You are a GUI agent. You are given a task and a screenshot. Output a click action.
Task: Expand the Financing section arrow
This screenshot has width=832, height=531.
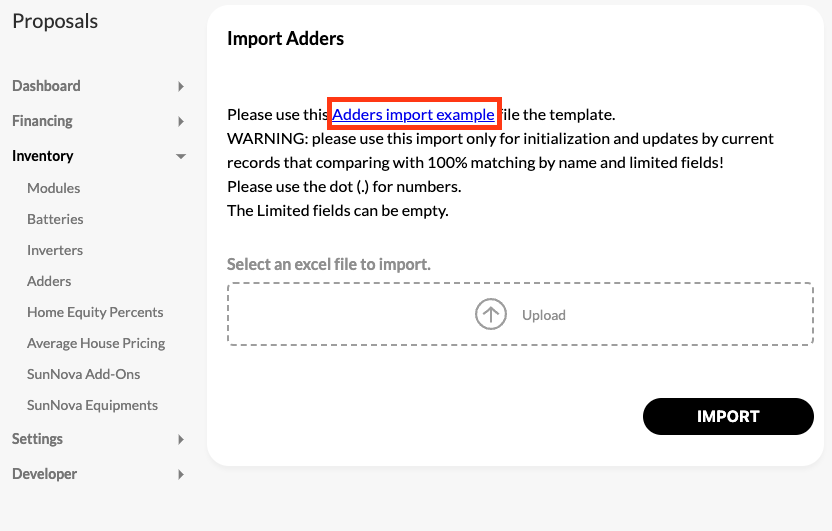click(x=181, y=121)
